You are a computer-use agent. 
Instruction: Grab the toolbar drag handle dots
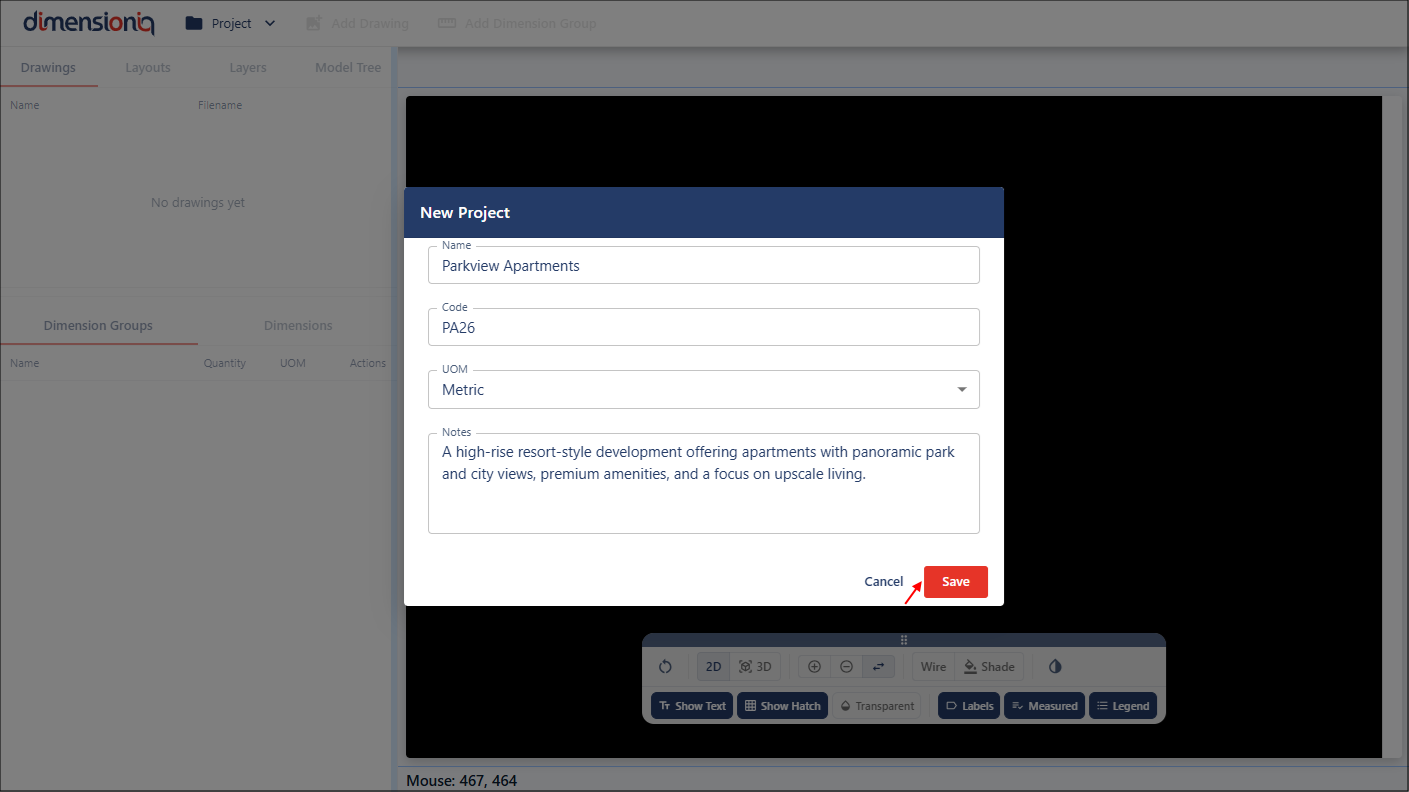904,640
